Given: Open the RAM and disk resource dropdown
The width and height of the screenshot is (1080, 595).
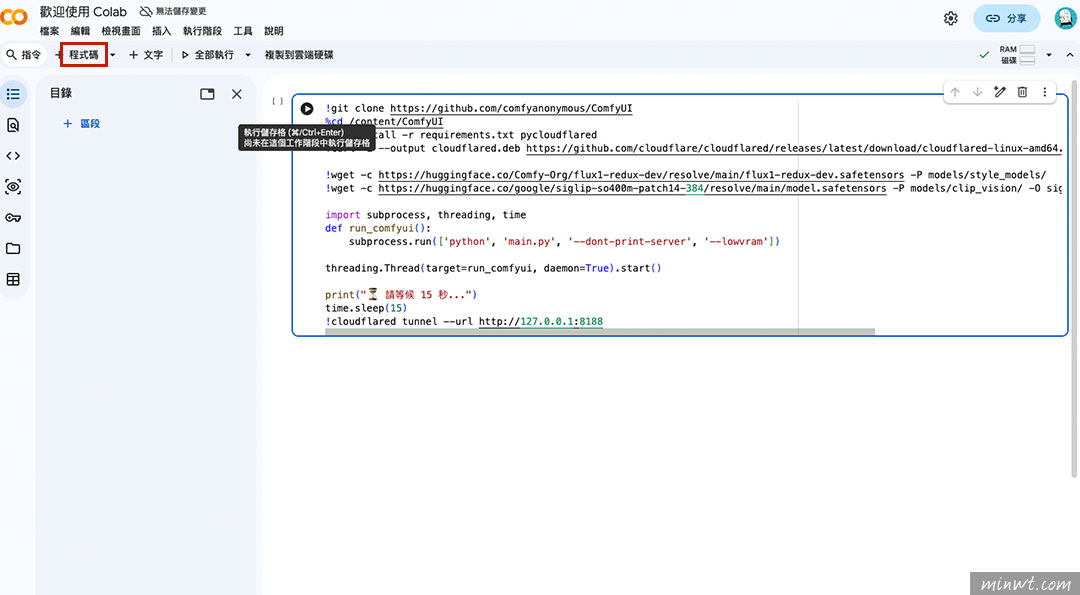Looking at the screenshot, I should pos(1049,55).
